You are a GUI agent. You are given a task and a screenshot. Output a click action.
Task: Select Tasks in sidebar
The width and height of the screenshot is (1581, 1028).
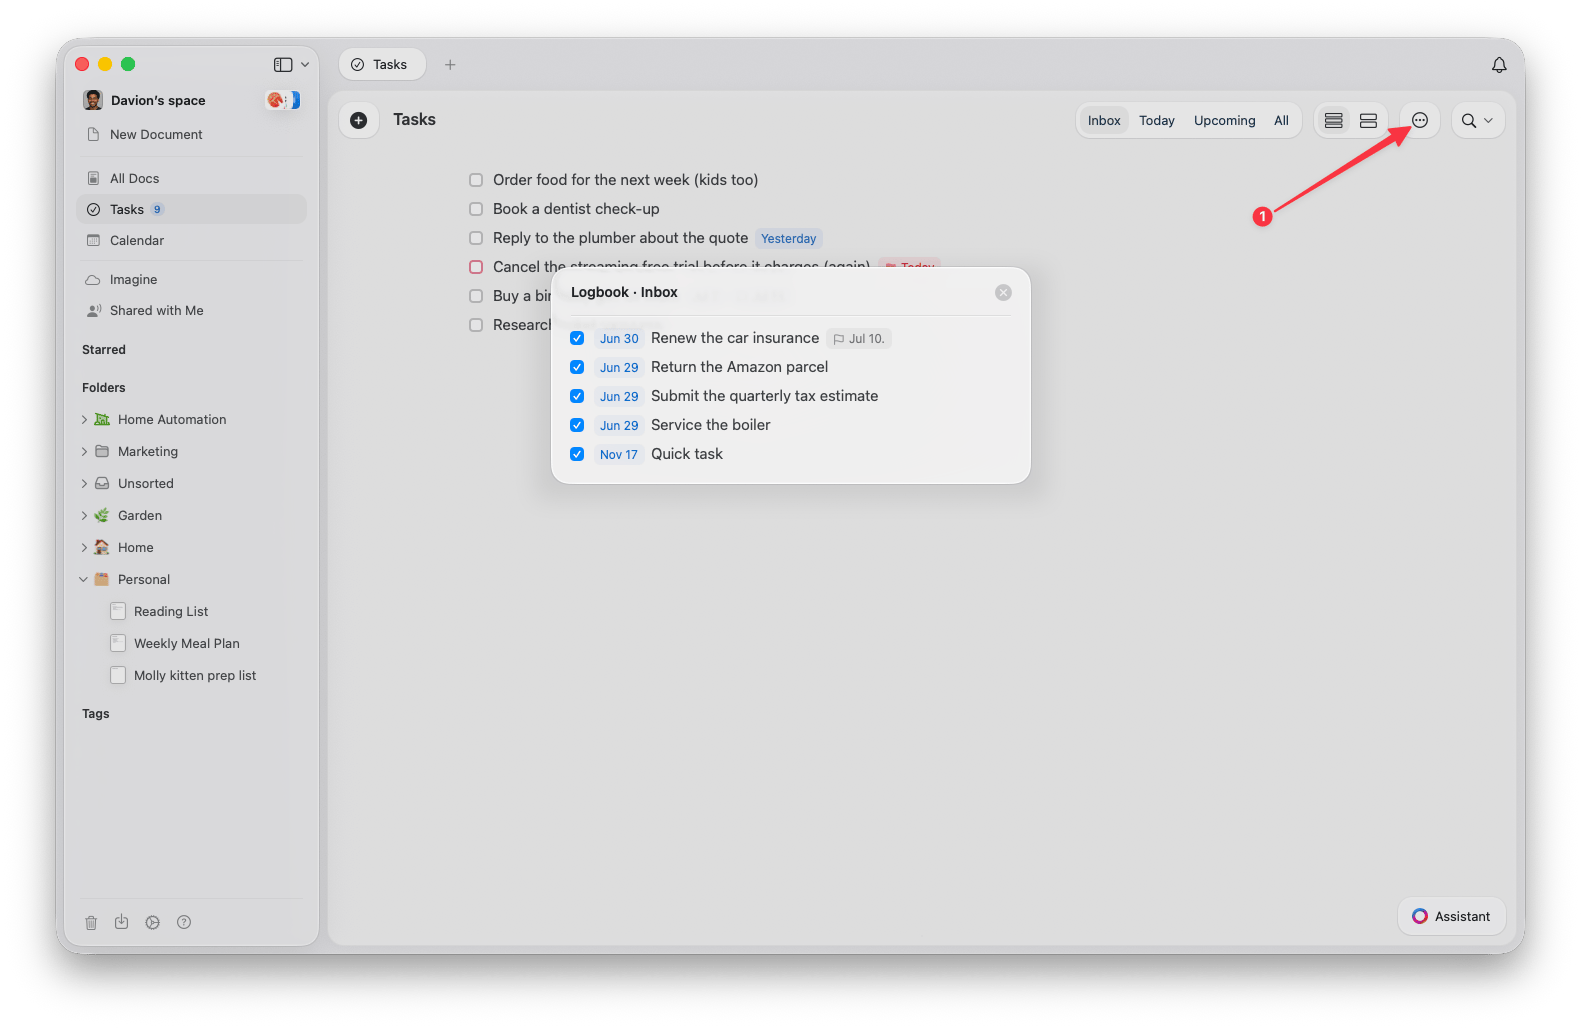(x=190, y=209)
